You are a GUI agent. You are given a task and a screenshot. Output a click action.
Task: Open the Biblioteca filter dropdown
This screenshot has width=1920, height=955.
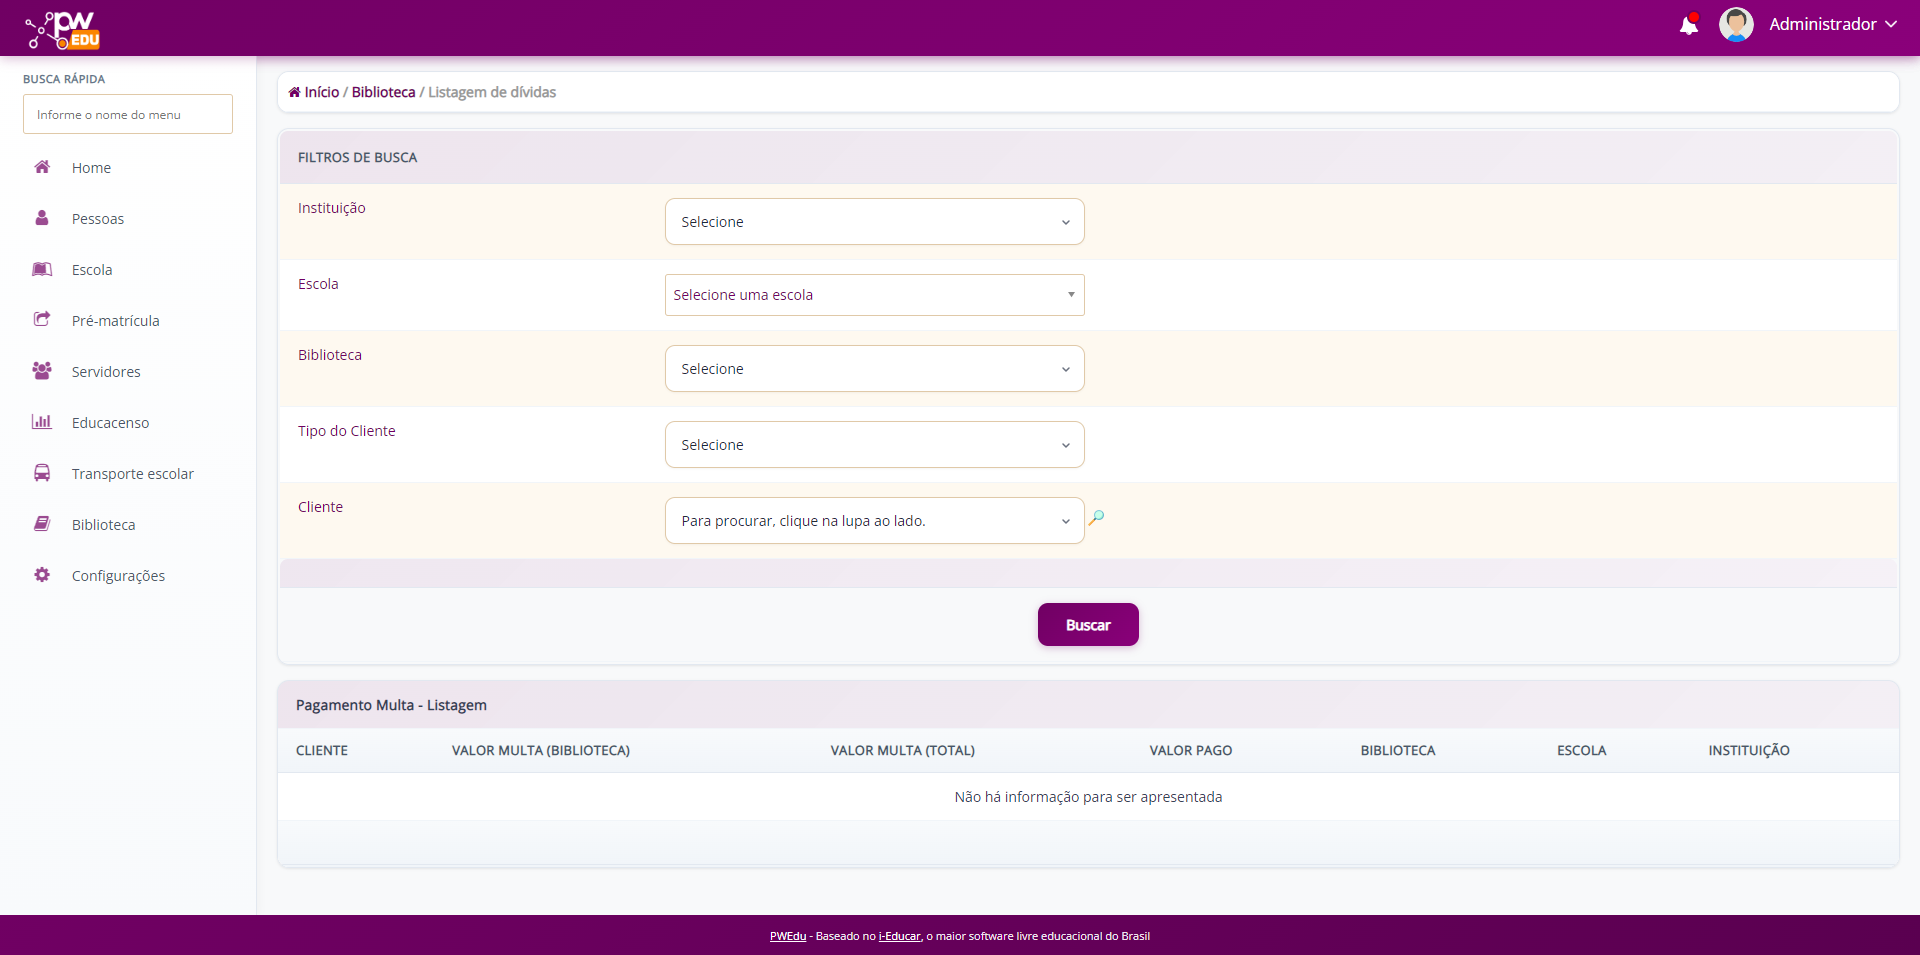coord(874,369)
